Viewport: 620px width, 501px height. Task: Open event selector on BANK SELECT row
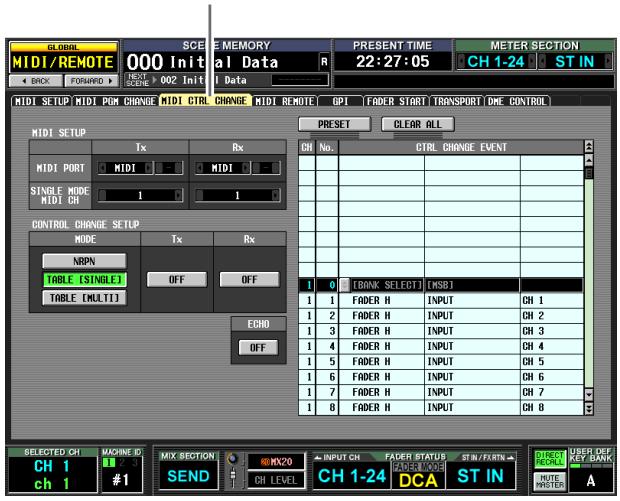pos(345,285)
